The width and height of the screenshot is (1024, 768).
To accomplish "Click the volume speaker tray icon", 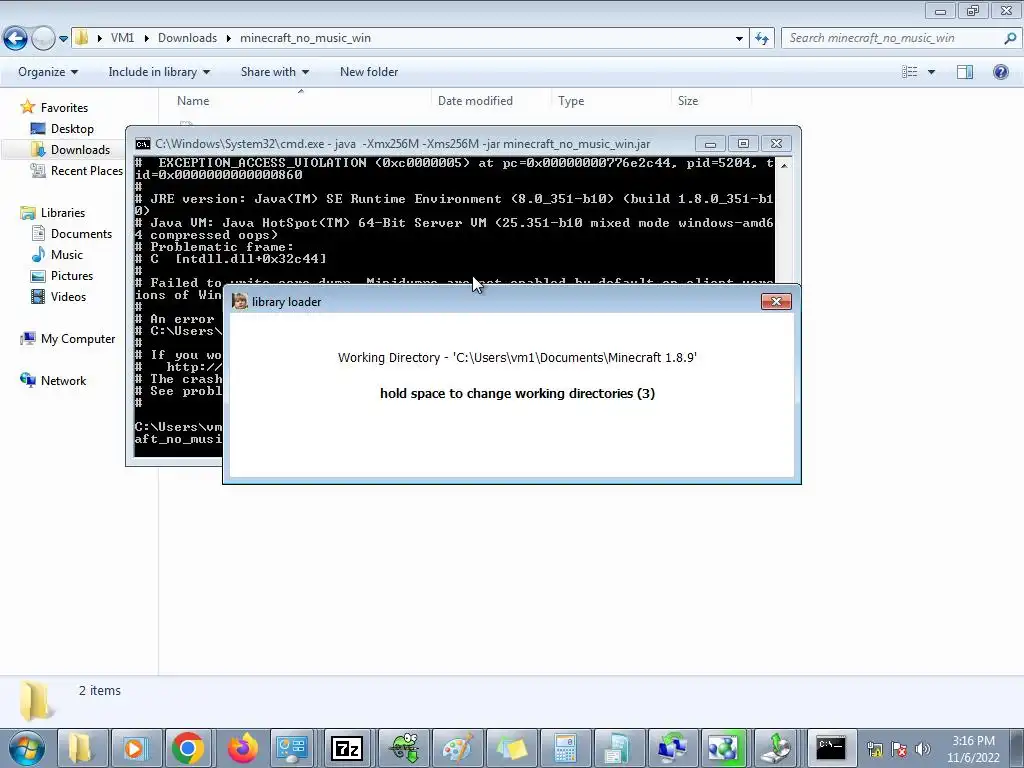I will coord(923,748).
